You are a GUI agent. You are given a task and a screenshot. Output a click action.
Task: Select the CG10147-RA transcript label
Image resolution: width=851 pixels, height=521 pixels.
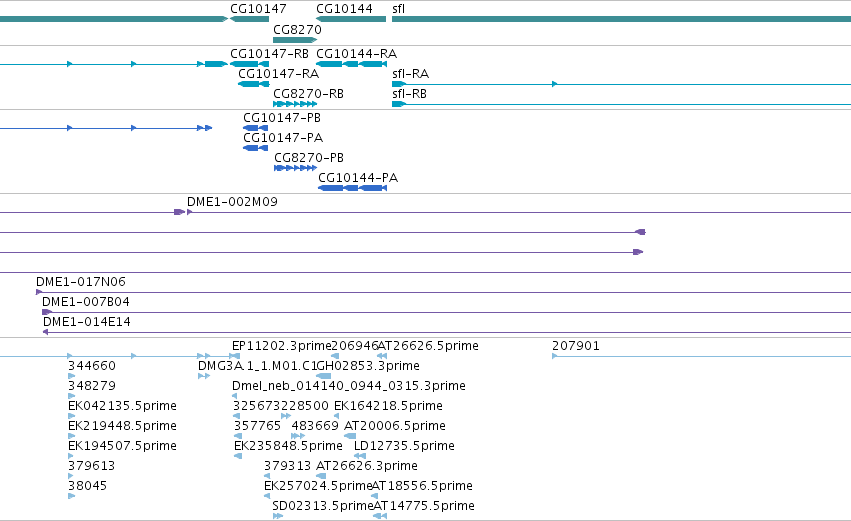278,73
